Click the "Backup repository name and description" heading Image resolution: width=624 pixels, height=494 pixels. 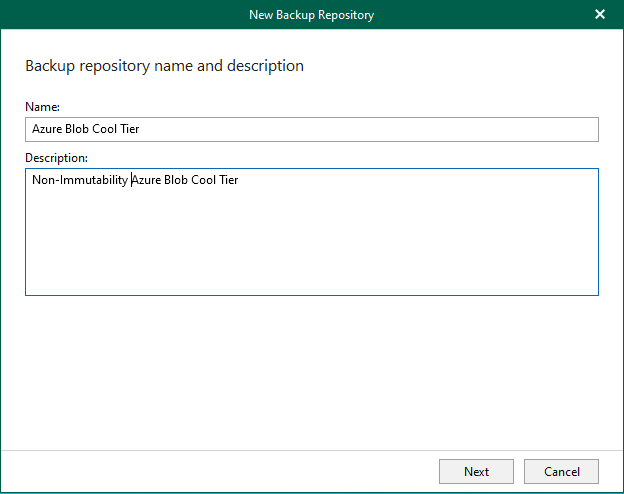point(164,66)
